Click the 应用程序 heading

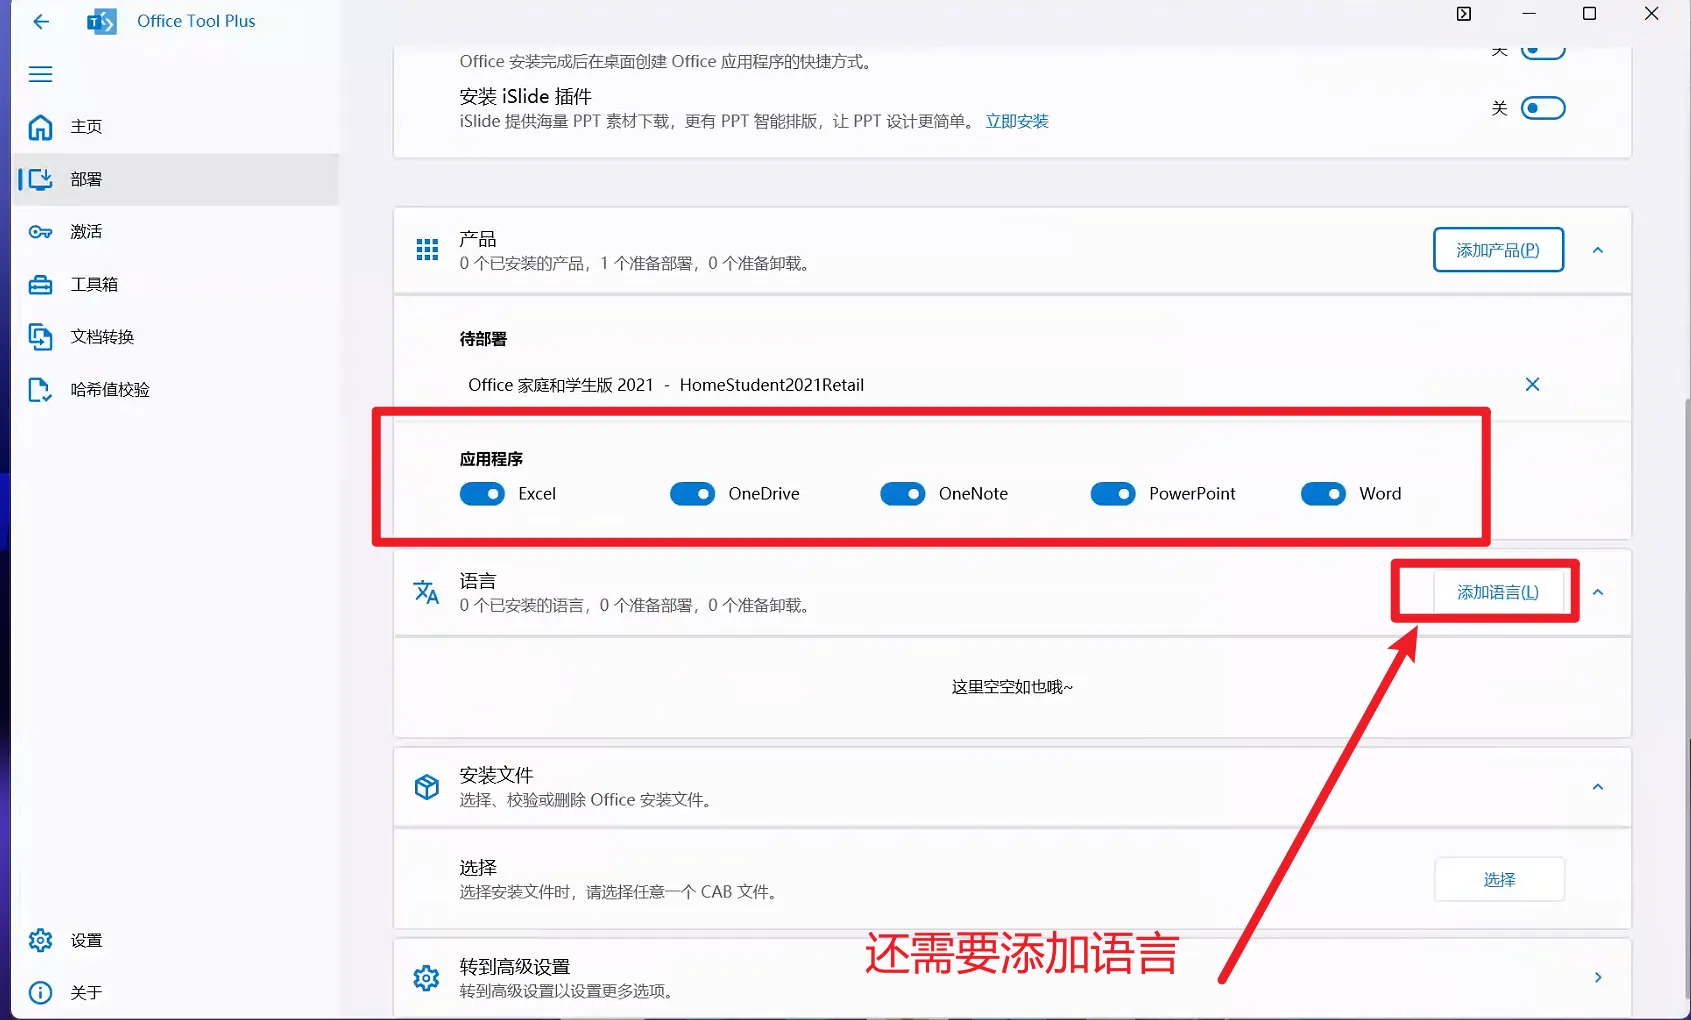click(491, 459)
